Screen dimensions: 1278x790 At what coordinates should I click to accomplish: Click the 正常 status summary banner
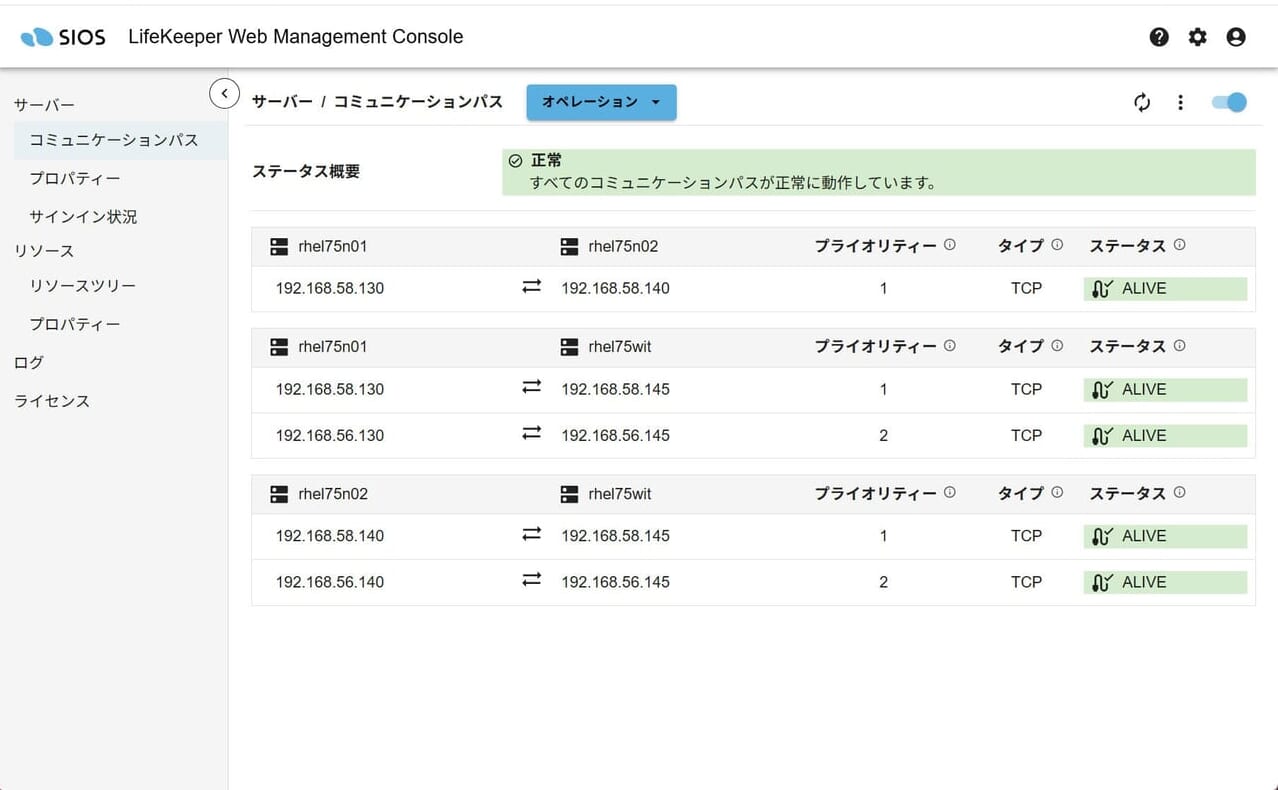pos(878,172)
